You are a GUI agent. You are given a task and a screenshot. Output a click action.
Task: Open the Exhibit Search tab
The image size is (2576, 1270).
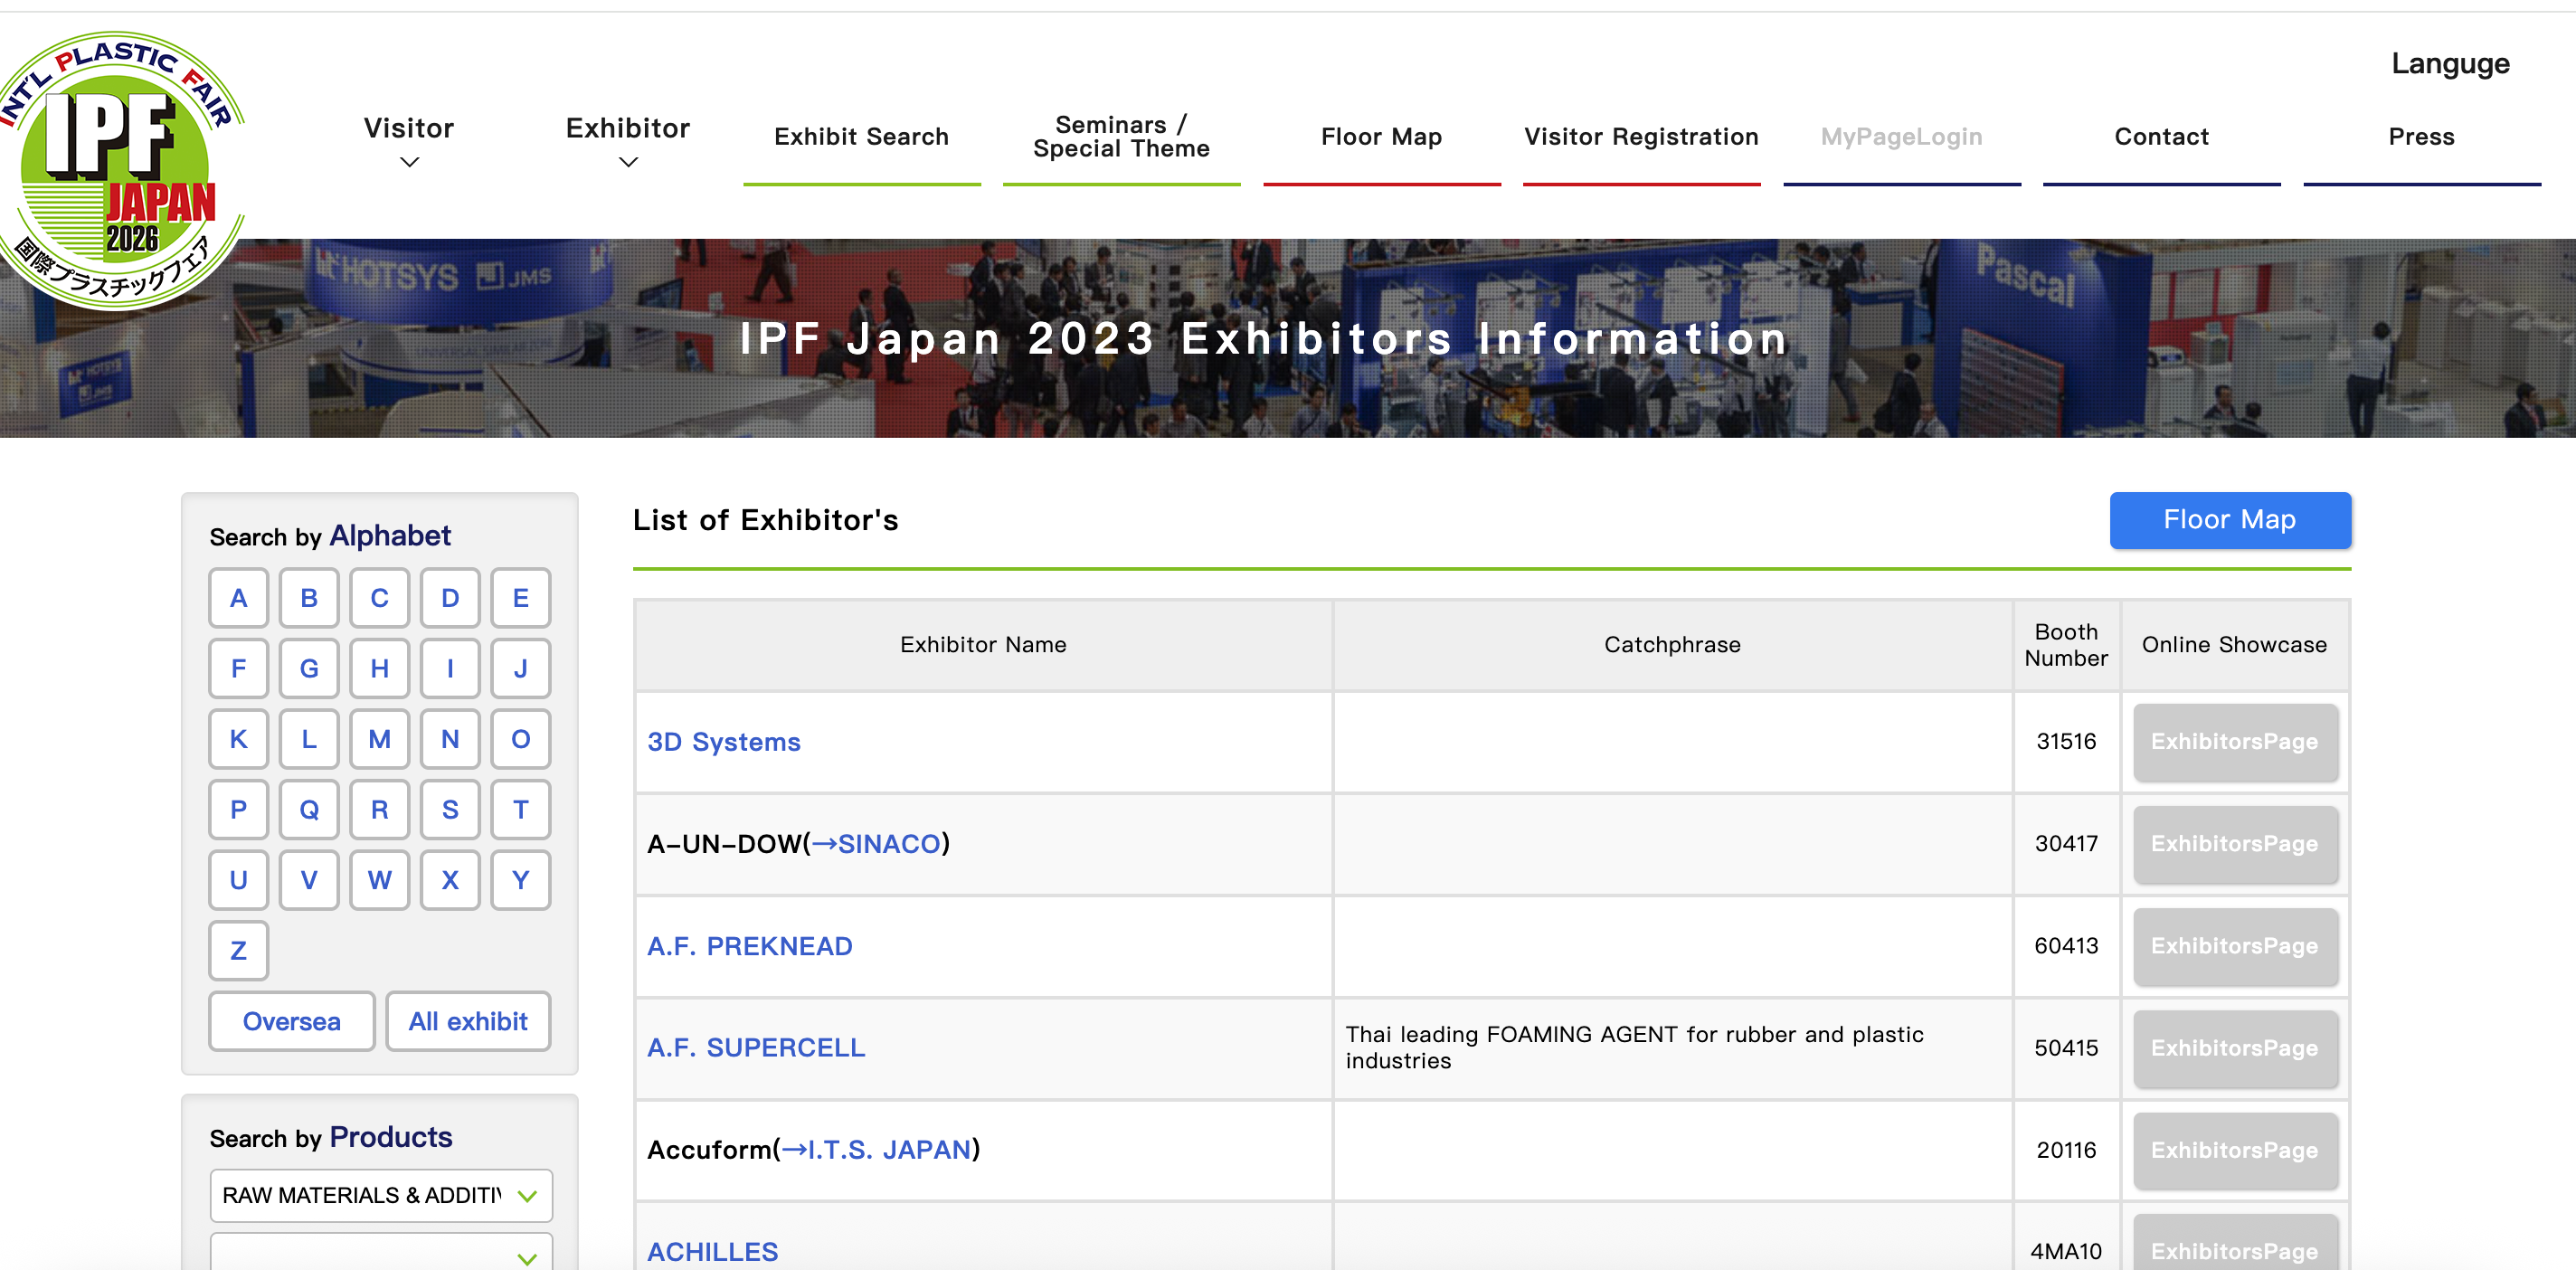(860, 137)
